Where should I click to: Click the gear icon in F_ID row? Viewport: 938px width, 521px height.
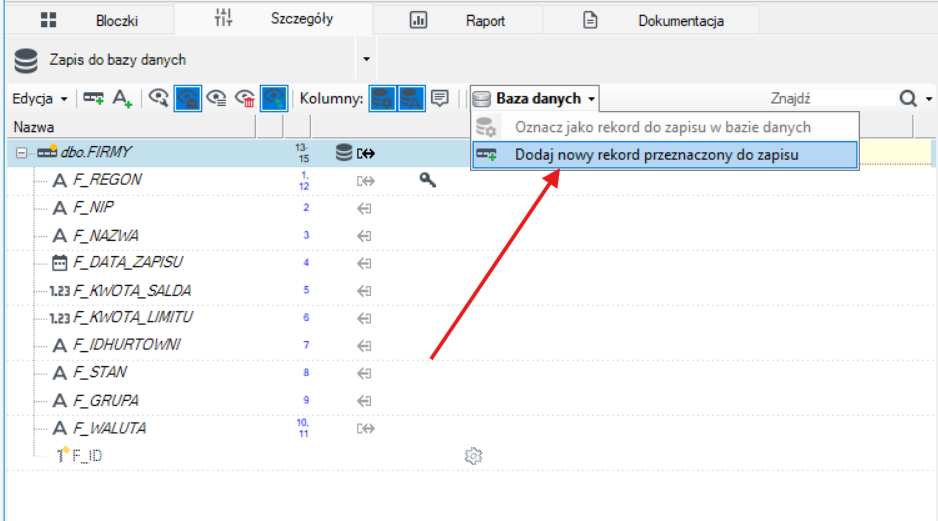click(x=473, y=456)
